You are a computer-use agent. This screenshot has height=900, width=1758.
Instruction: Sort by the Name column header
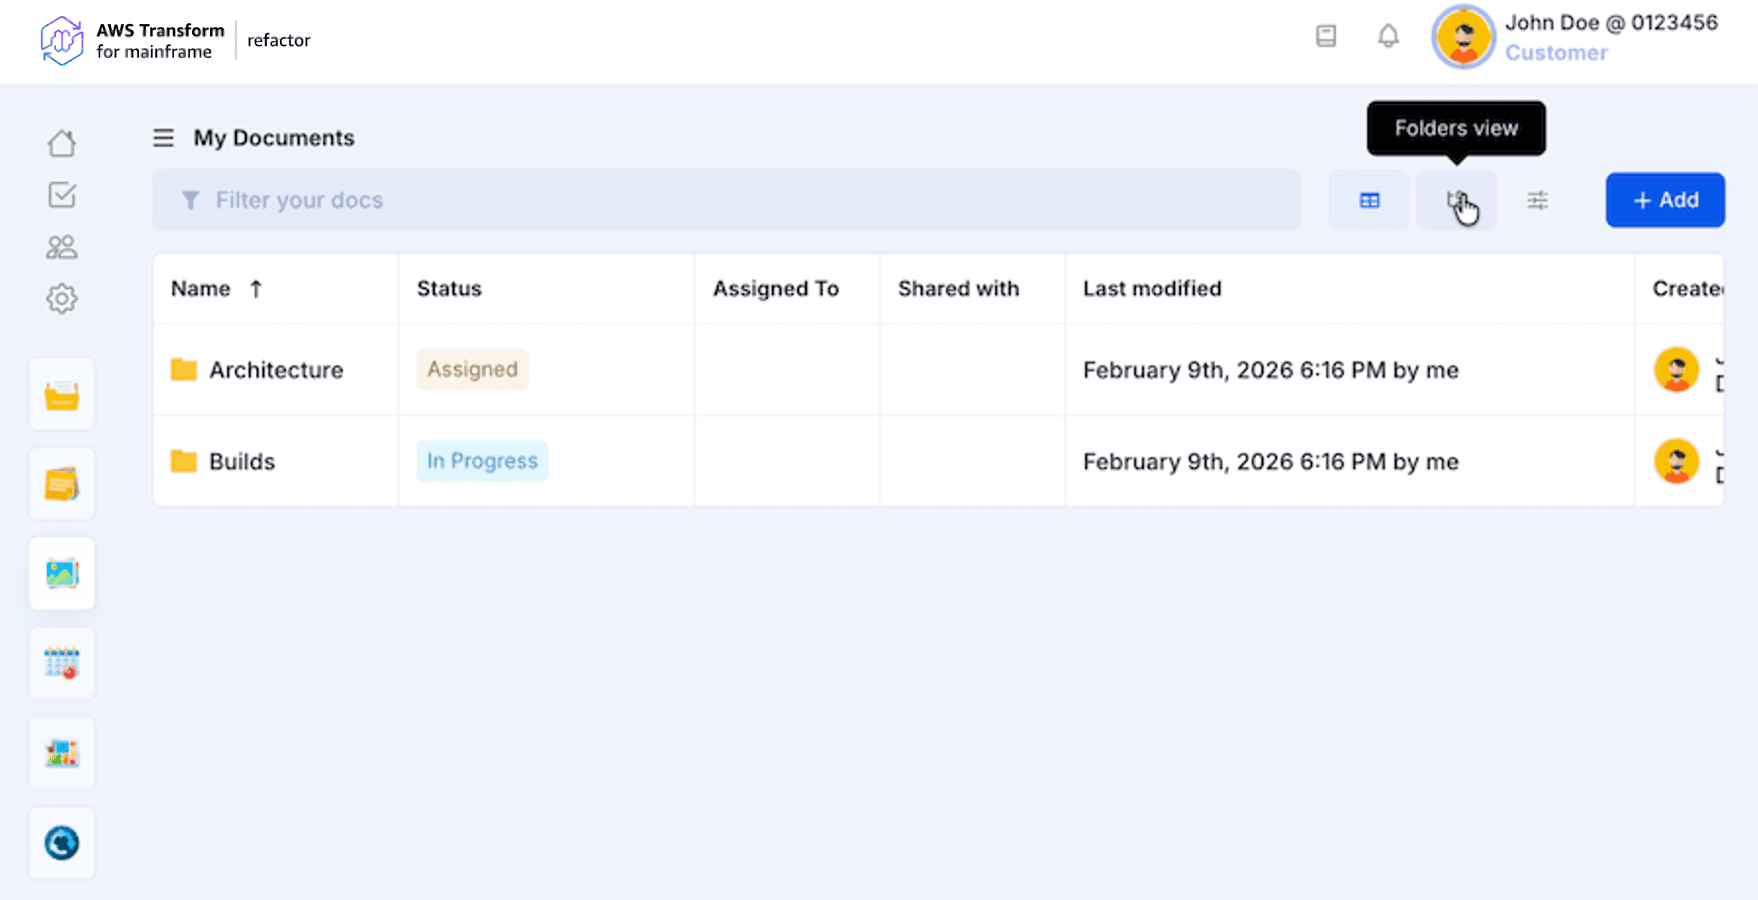click(x=201, y=289)
